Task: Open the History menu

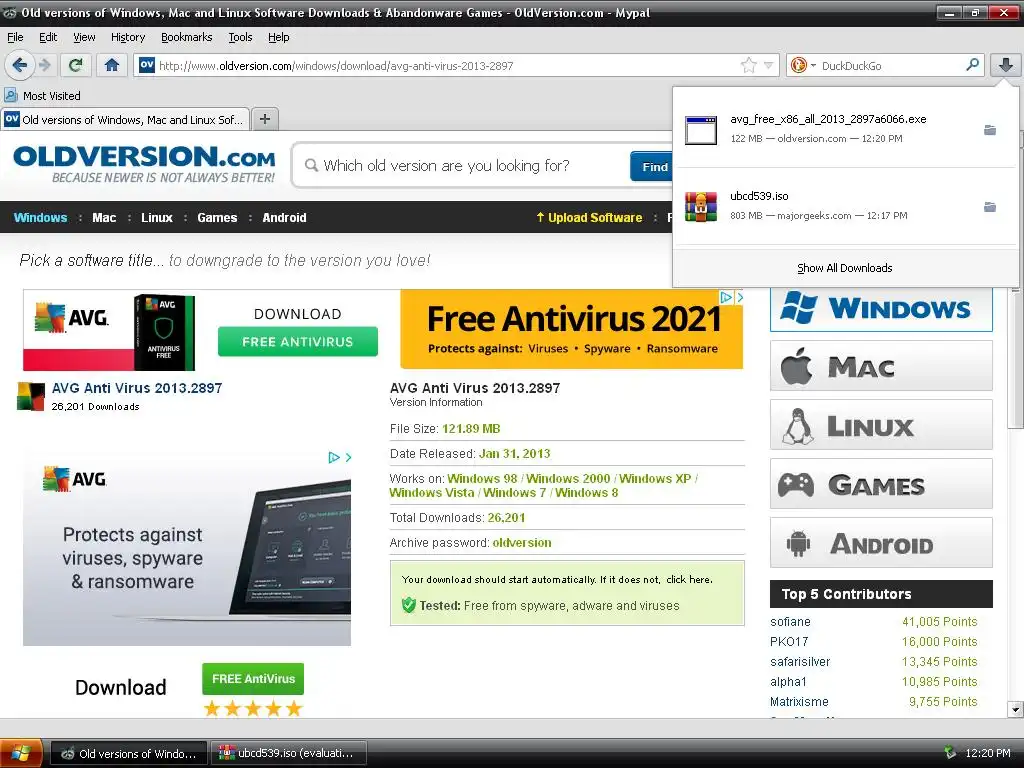Action: click(128, 37)
